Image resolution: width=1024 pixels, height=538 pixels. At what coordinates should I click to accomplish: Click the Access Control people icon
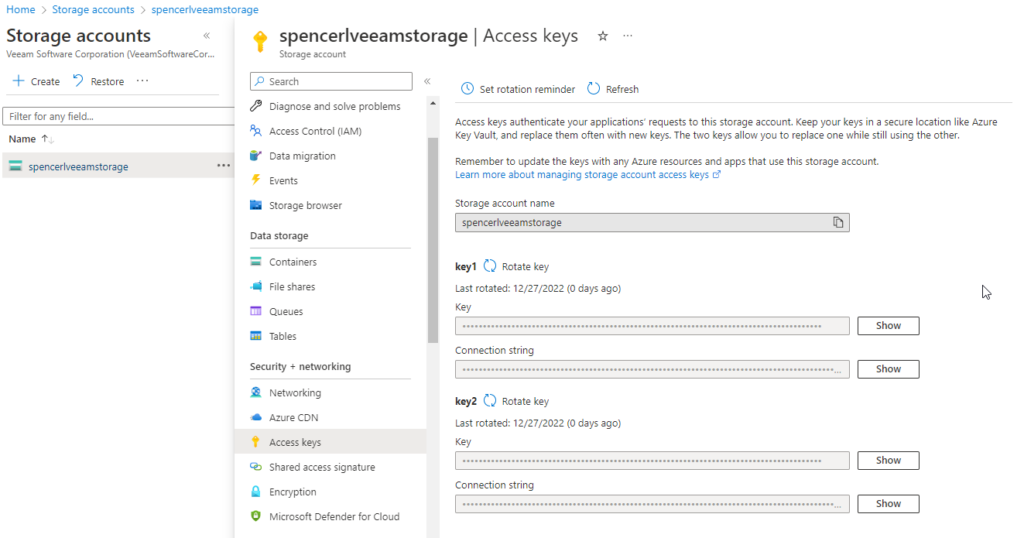[256, 131]
